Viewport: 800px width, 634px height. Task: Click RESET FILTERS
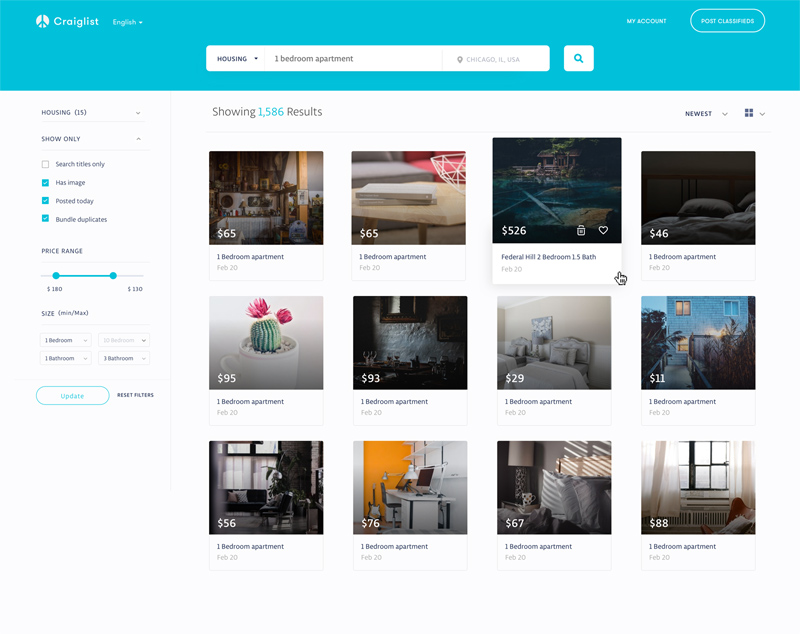coord(135,395)
